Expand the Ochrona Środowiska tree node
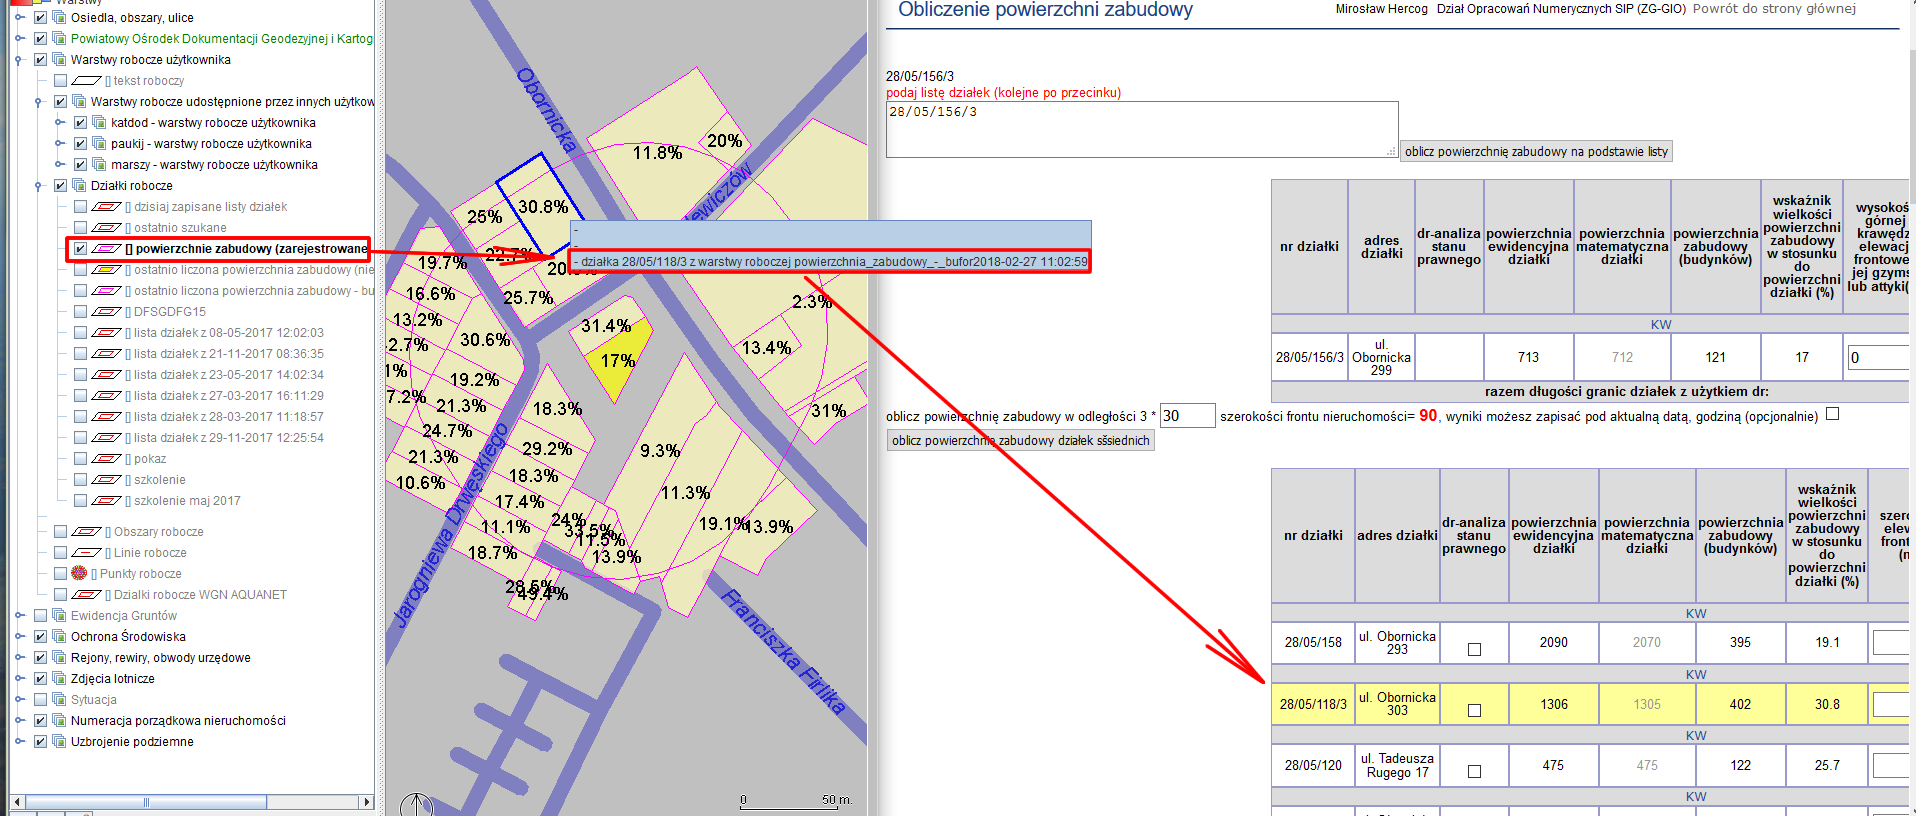Screen dimensions: 1916x816 tap(19, 637)
